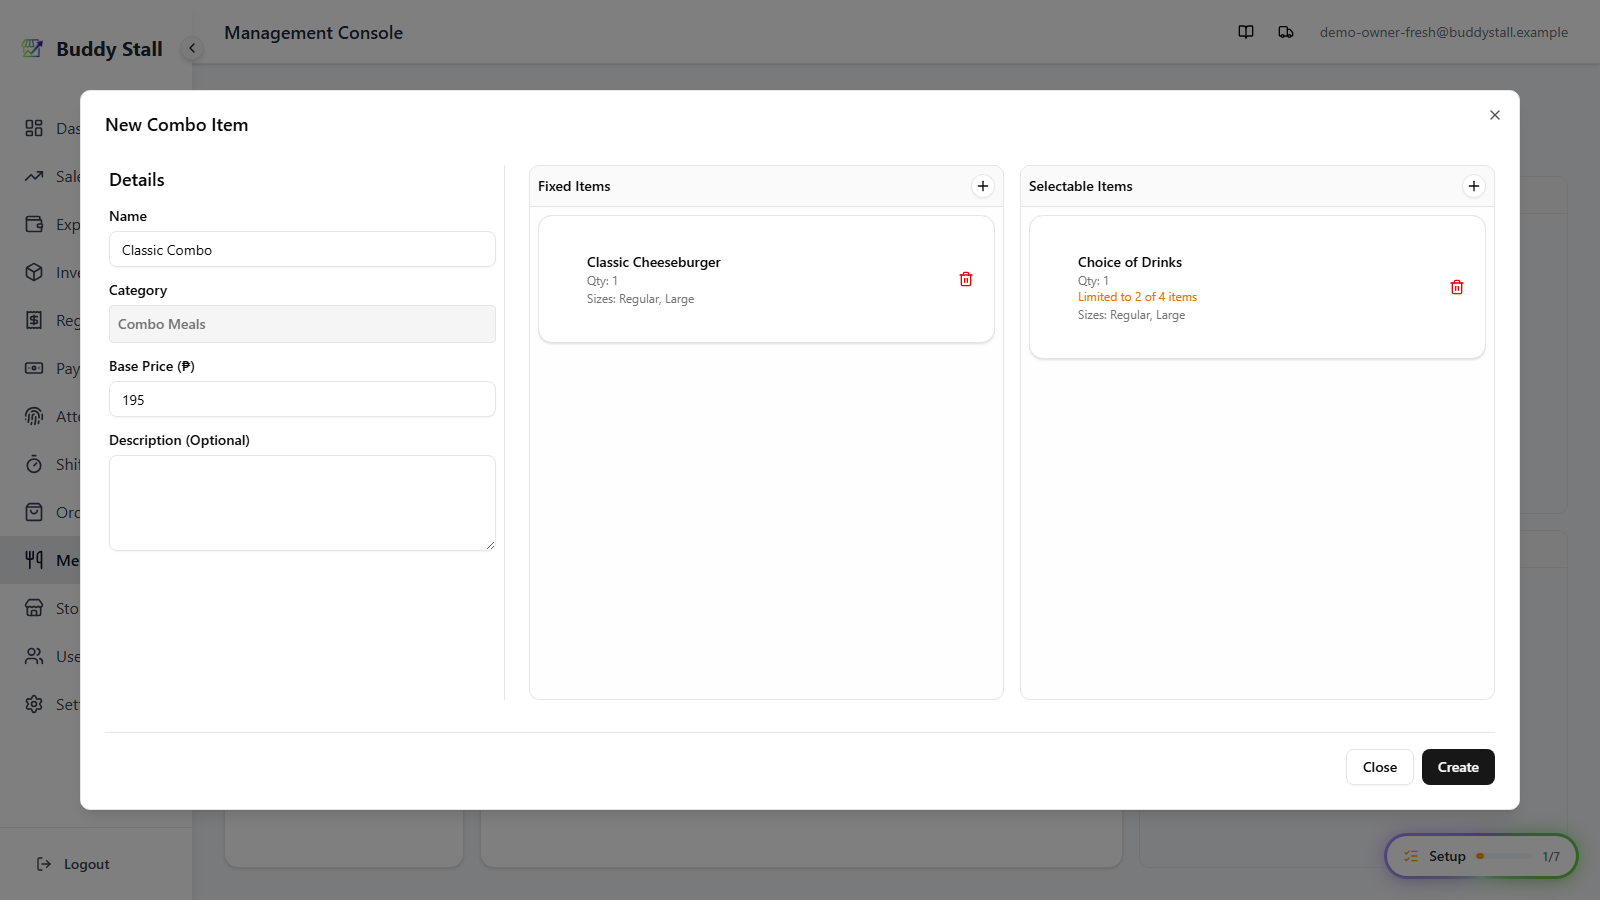Click into the Description (Optional) textarea
Viewport: 1600px width, 900px height.
pyautogui.click(x=302, y=503)
